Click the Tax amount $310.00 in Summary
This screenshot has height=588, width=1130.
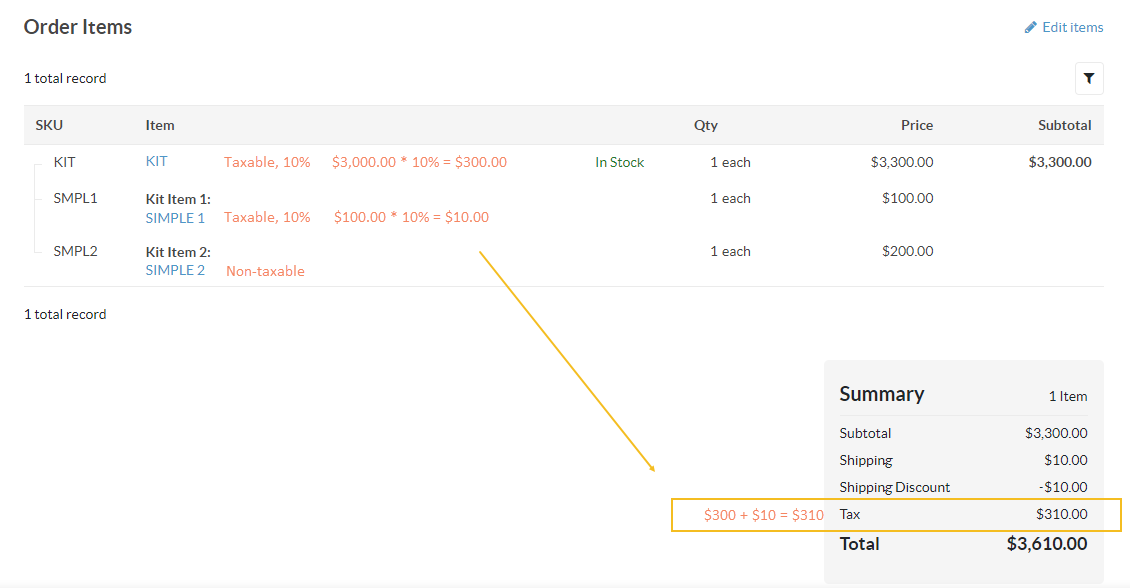pyautogui.click(x=1061, y=514)
